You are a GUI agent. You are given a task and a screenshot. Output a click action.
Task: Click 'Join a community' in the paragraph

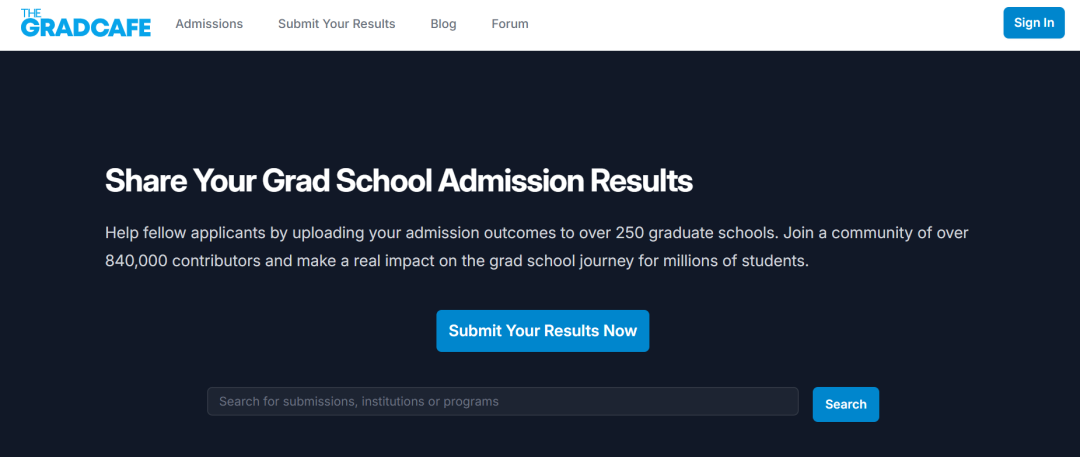tap(843, 233)
